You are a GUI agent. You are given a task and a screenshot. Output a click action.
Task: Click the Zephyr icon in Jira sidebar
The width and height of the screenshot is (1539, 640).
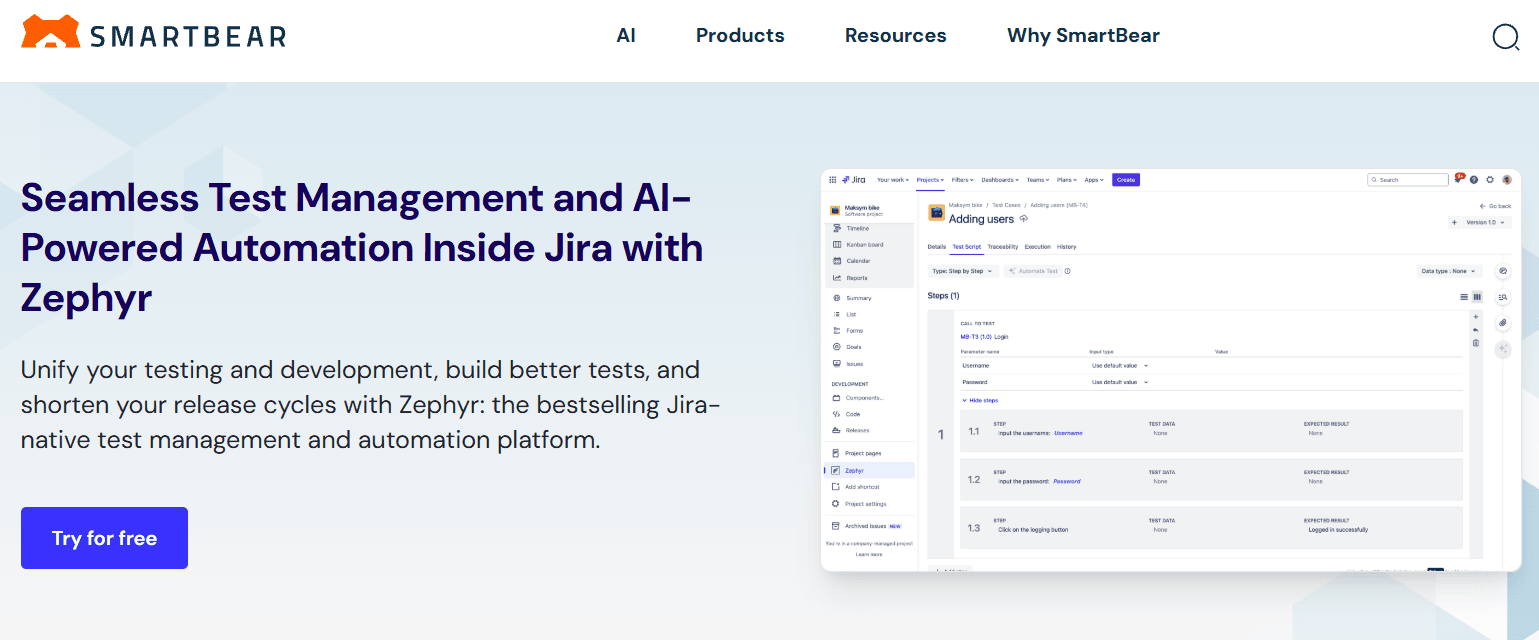pyautogui.click(x=836, y=470)
